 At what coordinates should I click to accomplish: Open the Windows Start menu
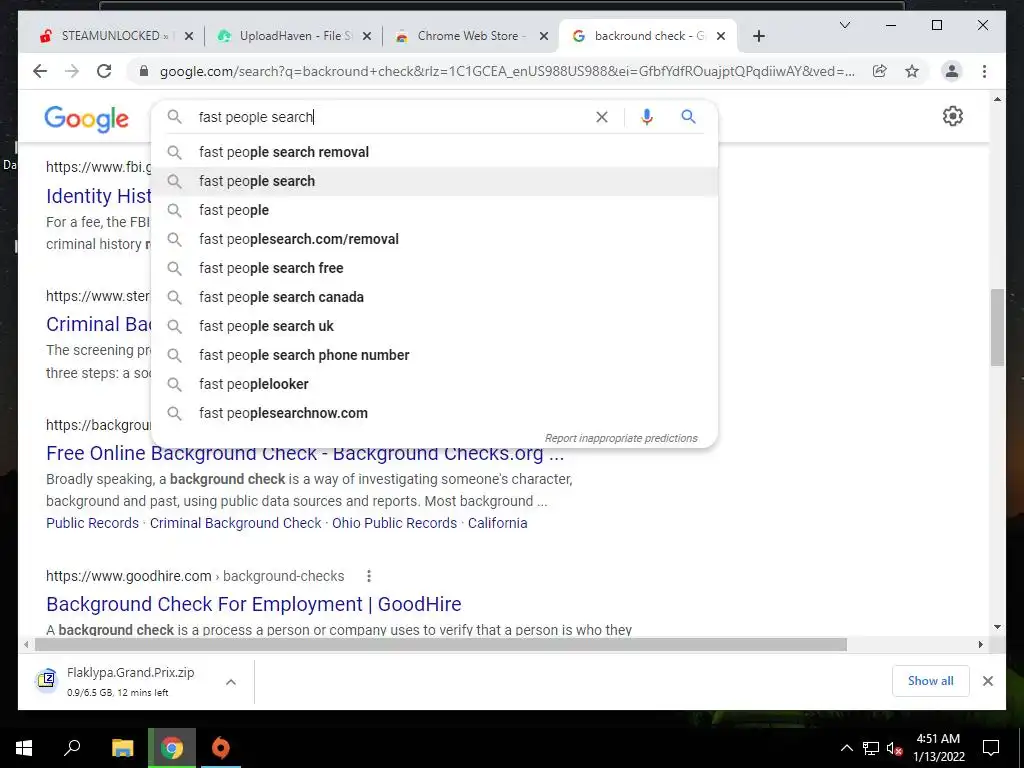pyautogui.click(x=24, y=748)
